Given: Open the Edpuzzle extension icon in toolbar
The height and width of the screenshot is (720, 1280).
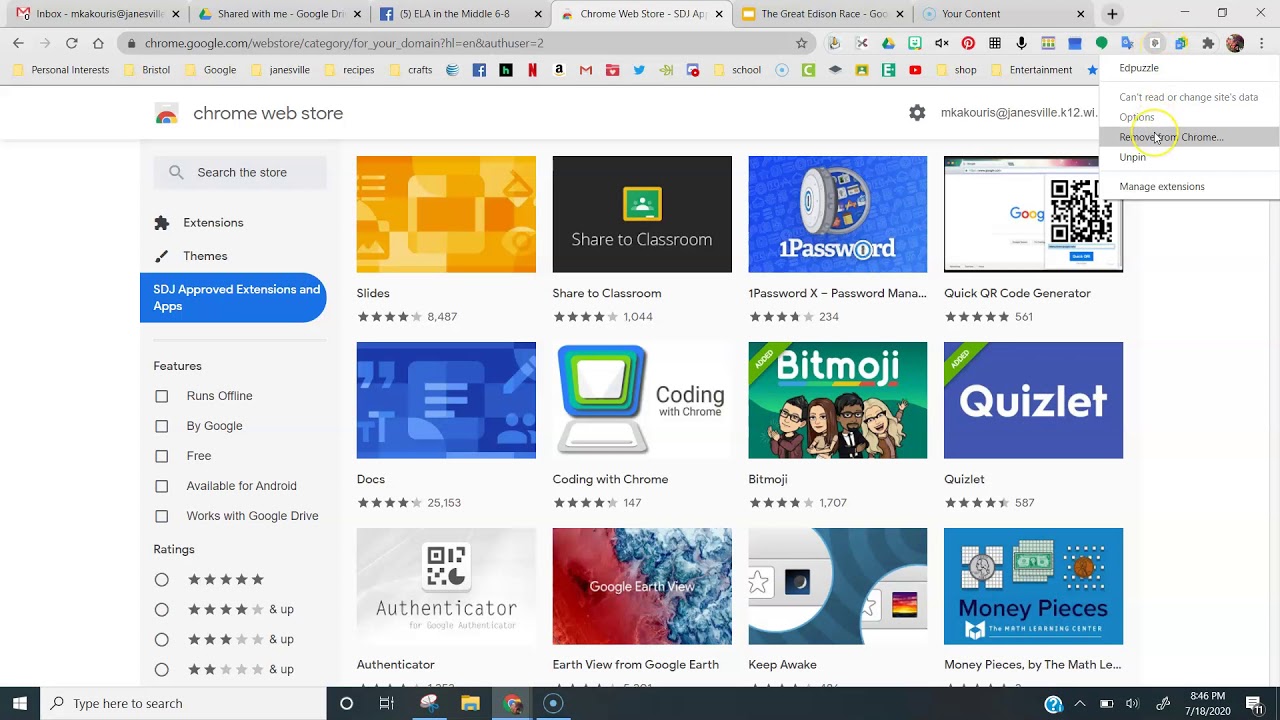Looking at the screenshot, I should coord(1154,43).
